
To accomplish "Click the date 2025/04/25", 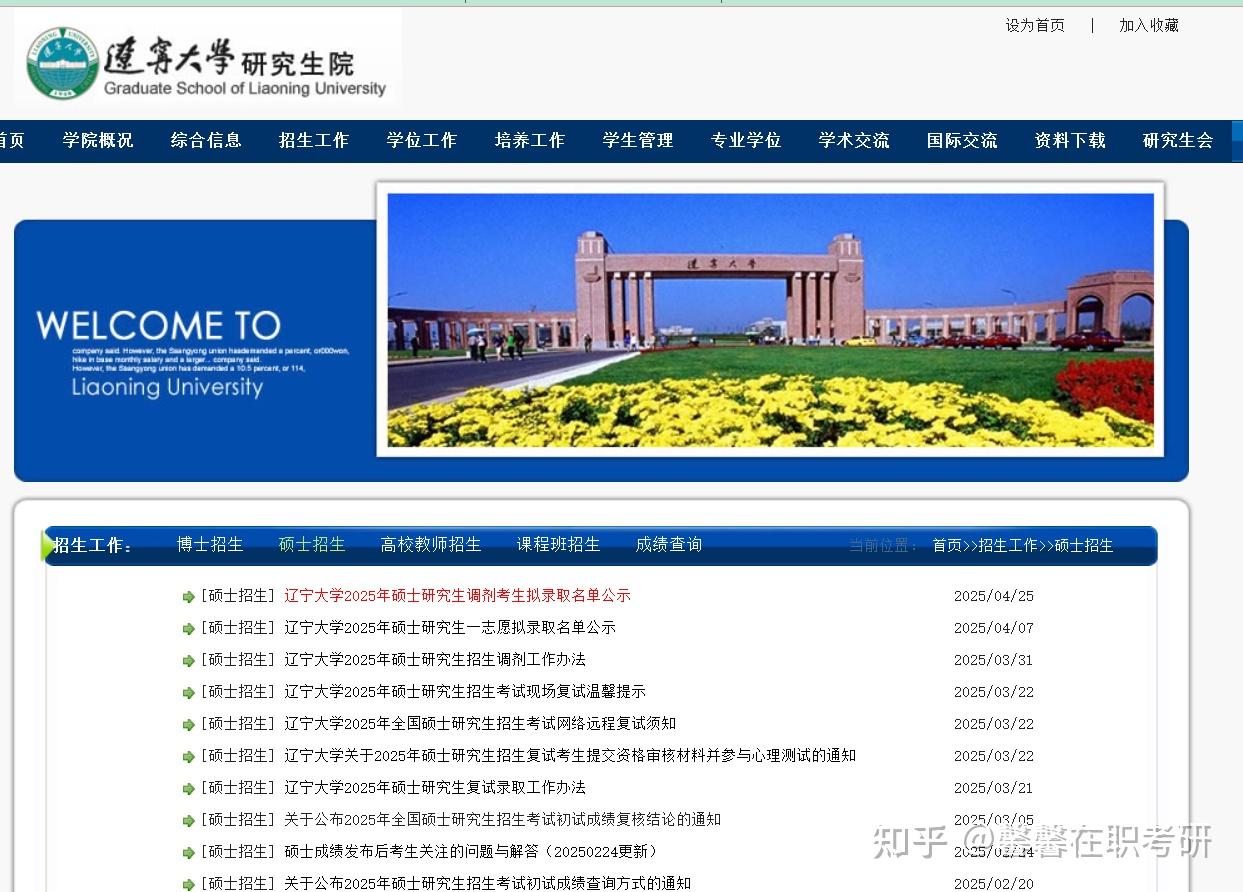I will click(994, 596).
